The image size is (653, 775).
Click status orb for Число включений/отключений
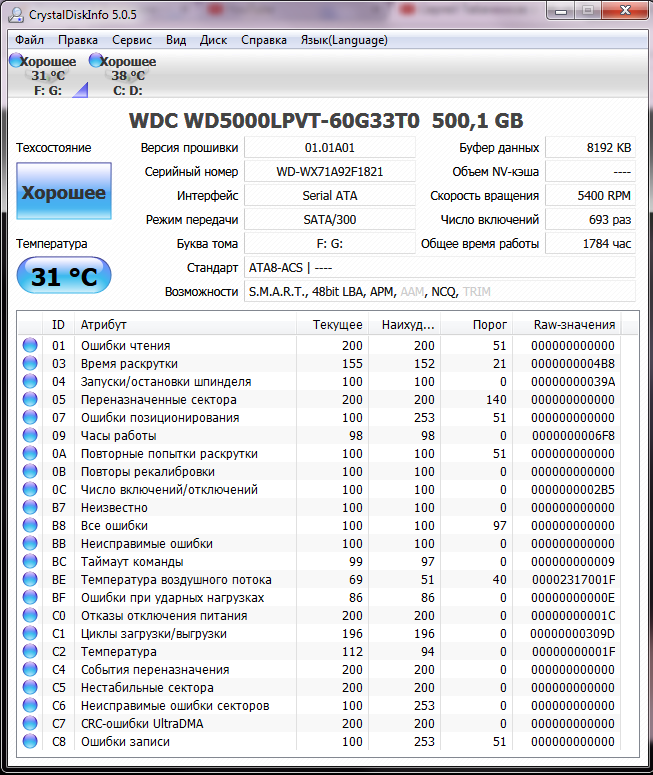[x=30, y=489]
